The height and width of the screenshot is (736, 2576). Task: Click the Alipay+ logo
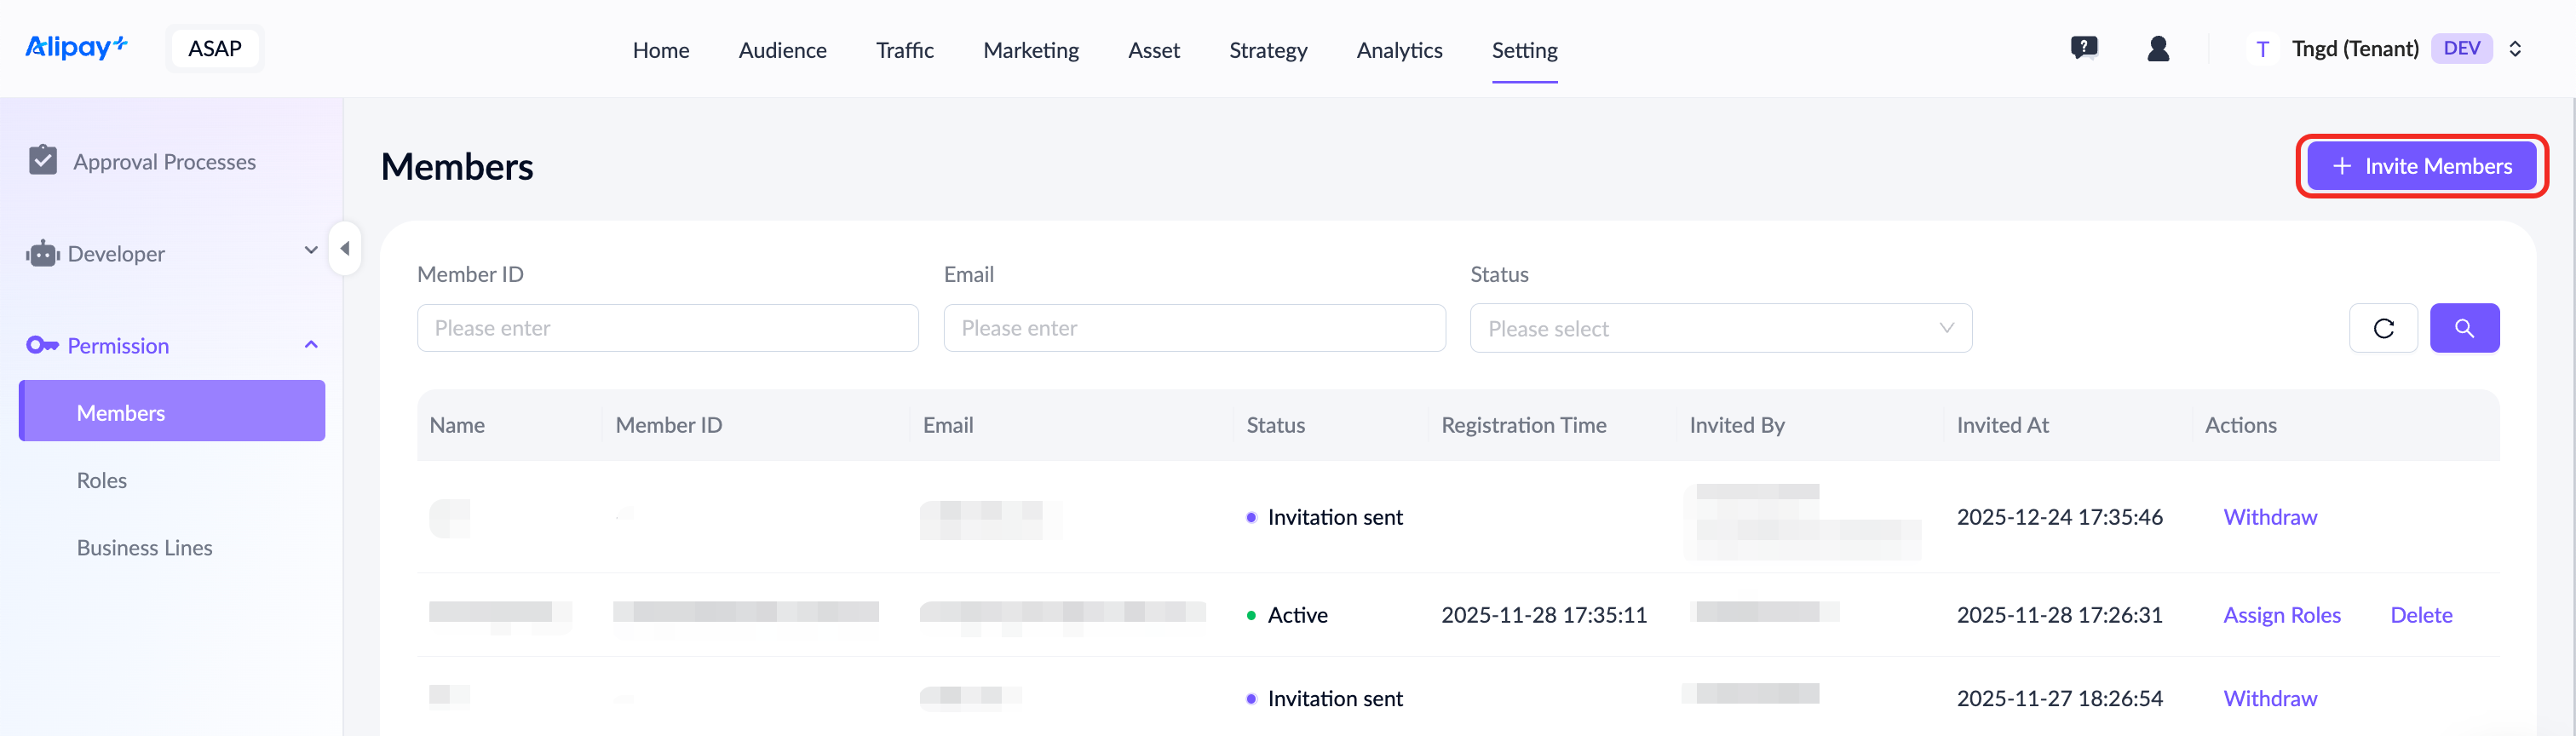pos(76,47)
